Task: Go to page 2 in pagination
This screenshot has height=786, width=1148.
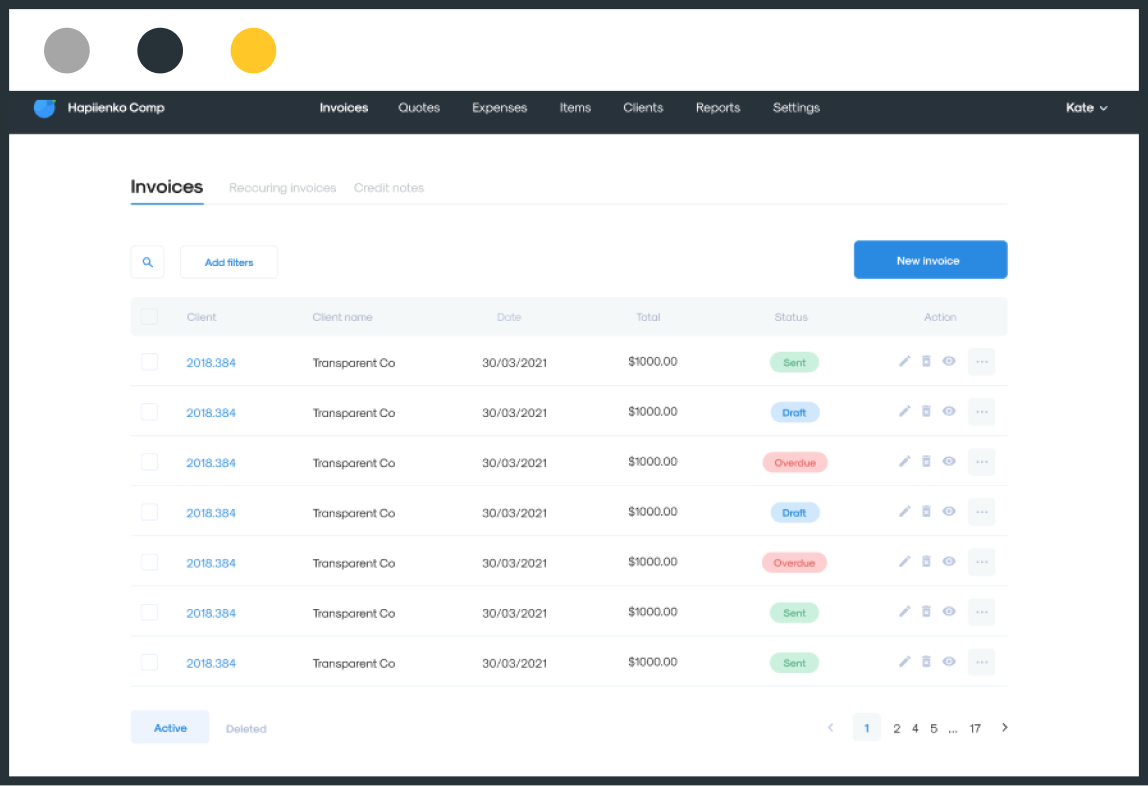Action: [896, 728]
